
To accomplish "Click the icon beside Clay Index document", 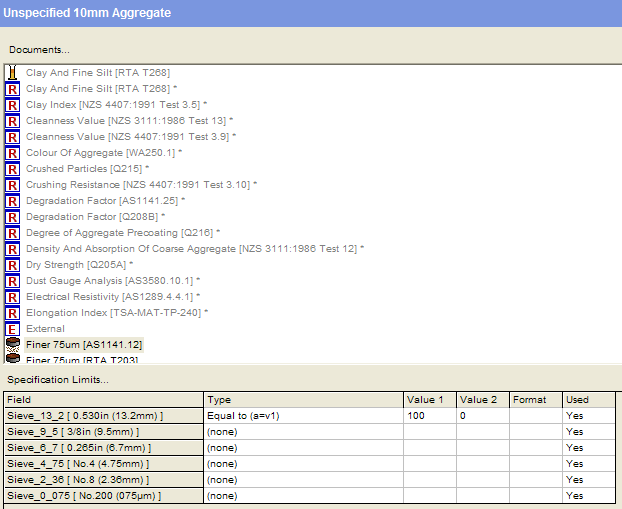I will tap(13, 105).
